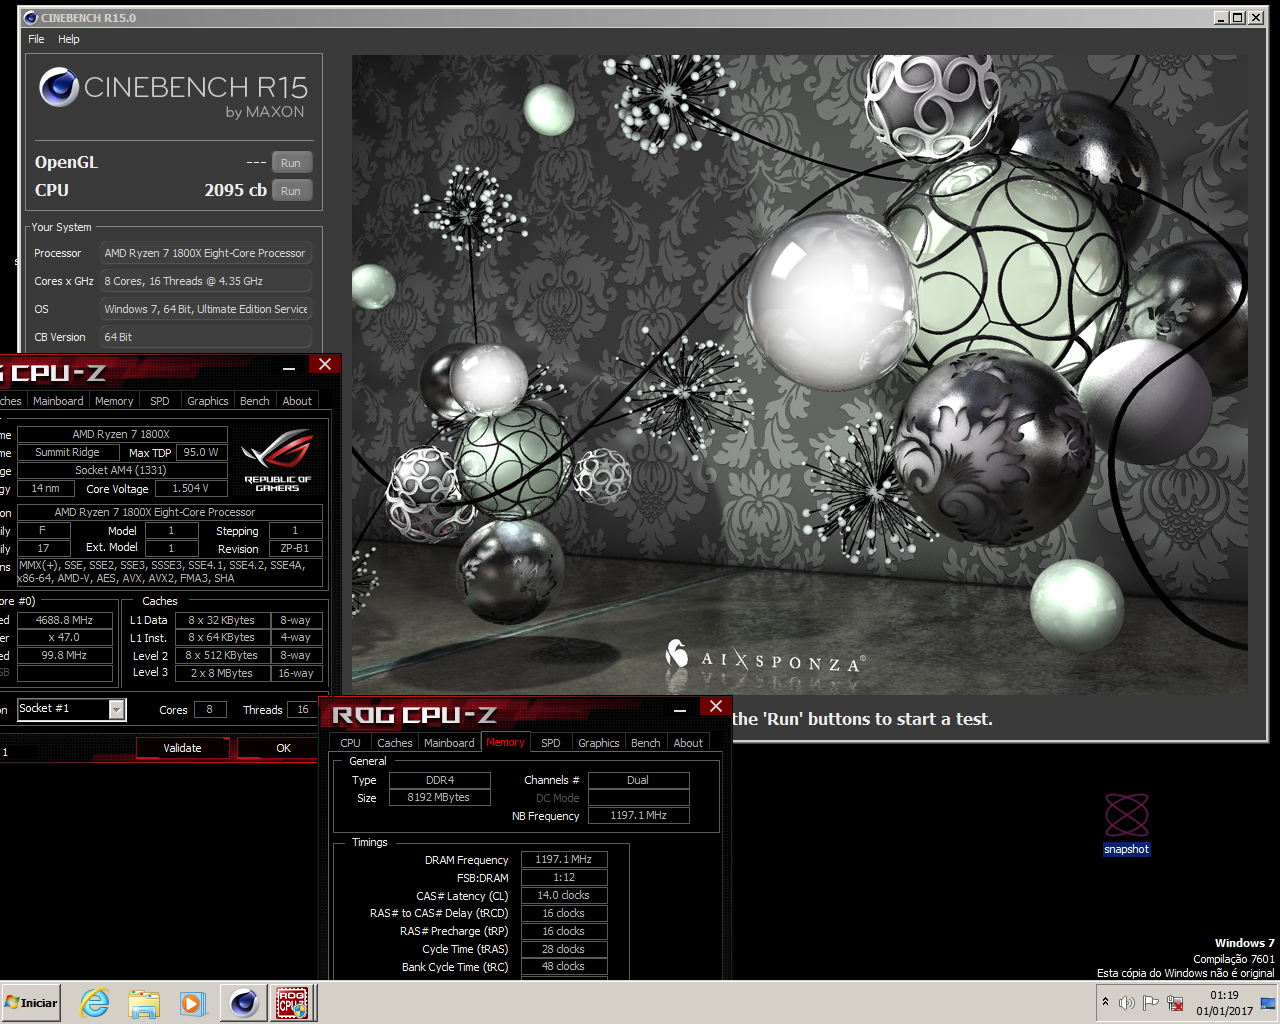Select the Cores x GHz field value
Image resolution: width=1280 pixels, height=1024 pixels.
[205, 281]
